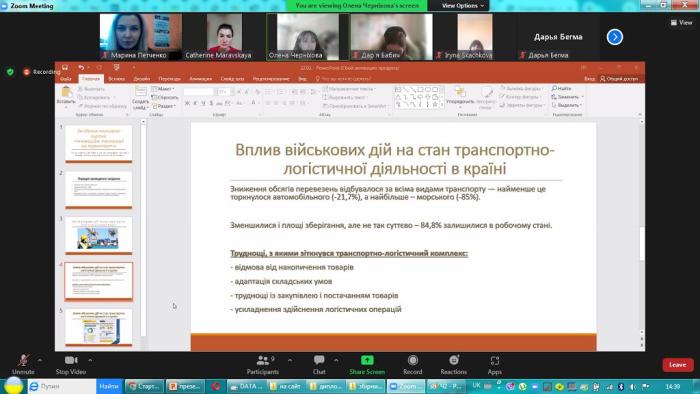Expand the arrow beside Participants
The height and width of the screenshot is (394, 700).
point(290,360)
